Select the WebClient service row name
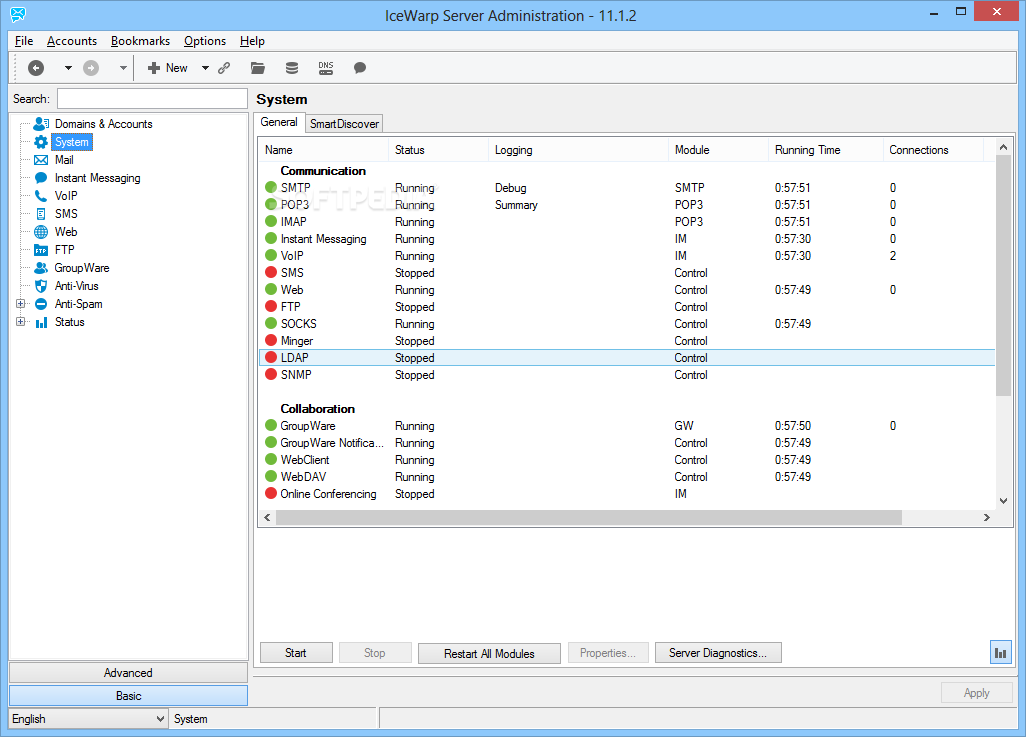 point(305,460)
